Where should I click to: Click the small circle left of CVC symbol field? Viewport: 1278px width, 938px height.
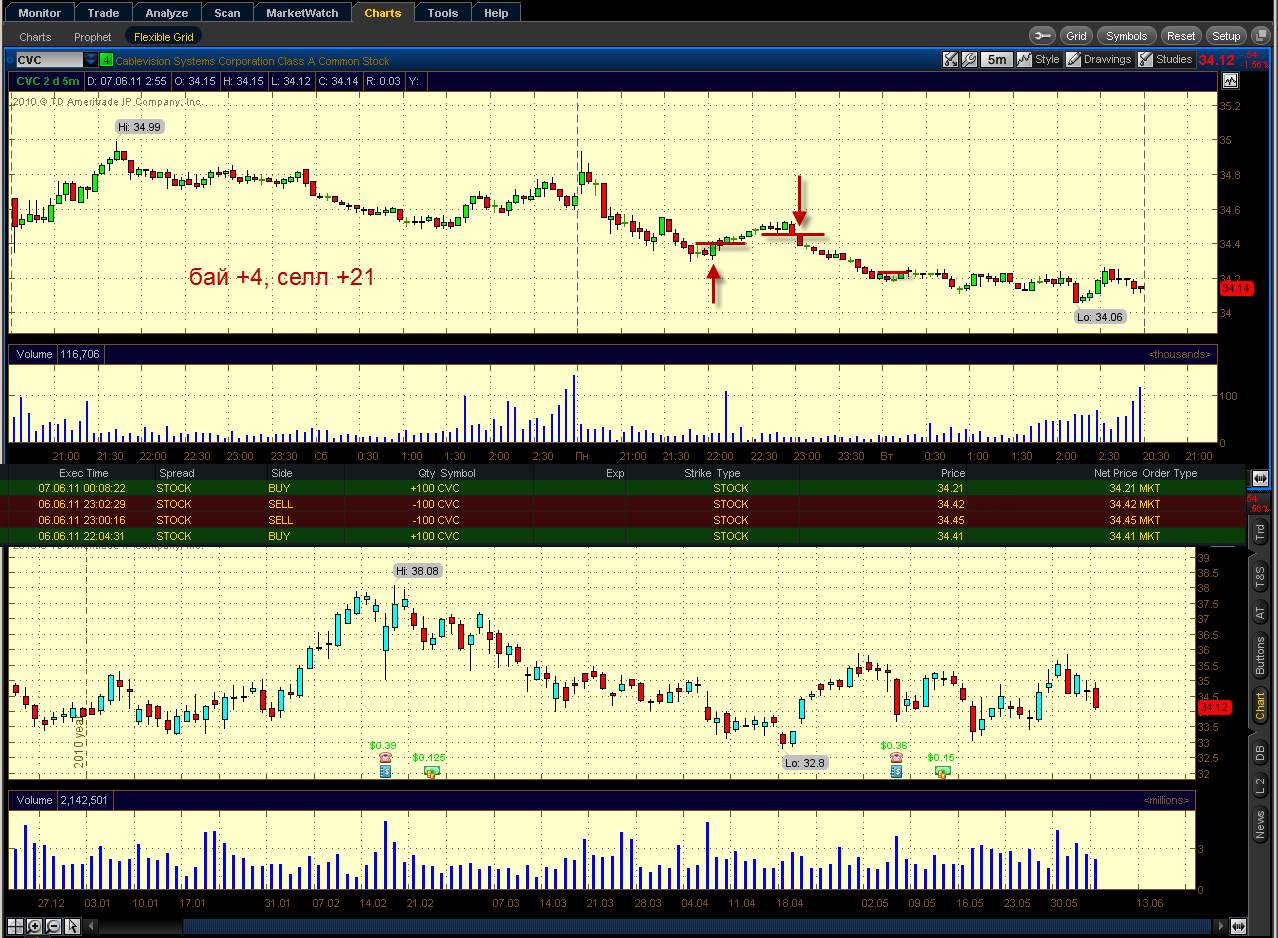pos(9,61)
